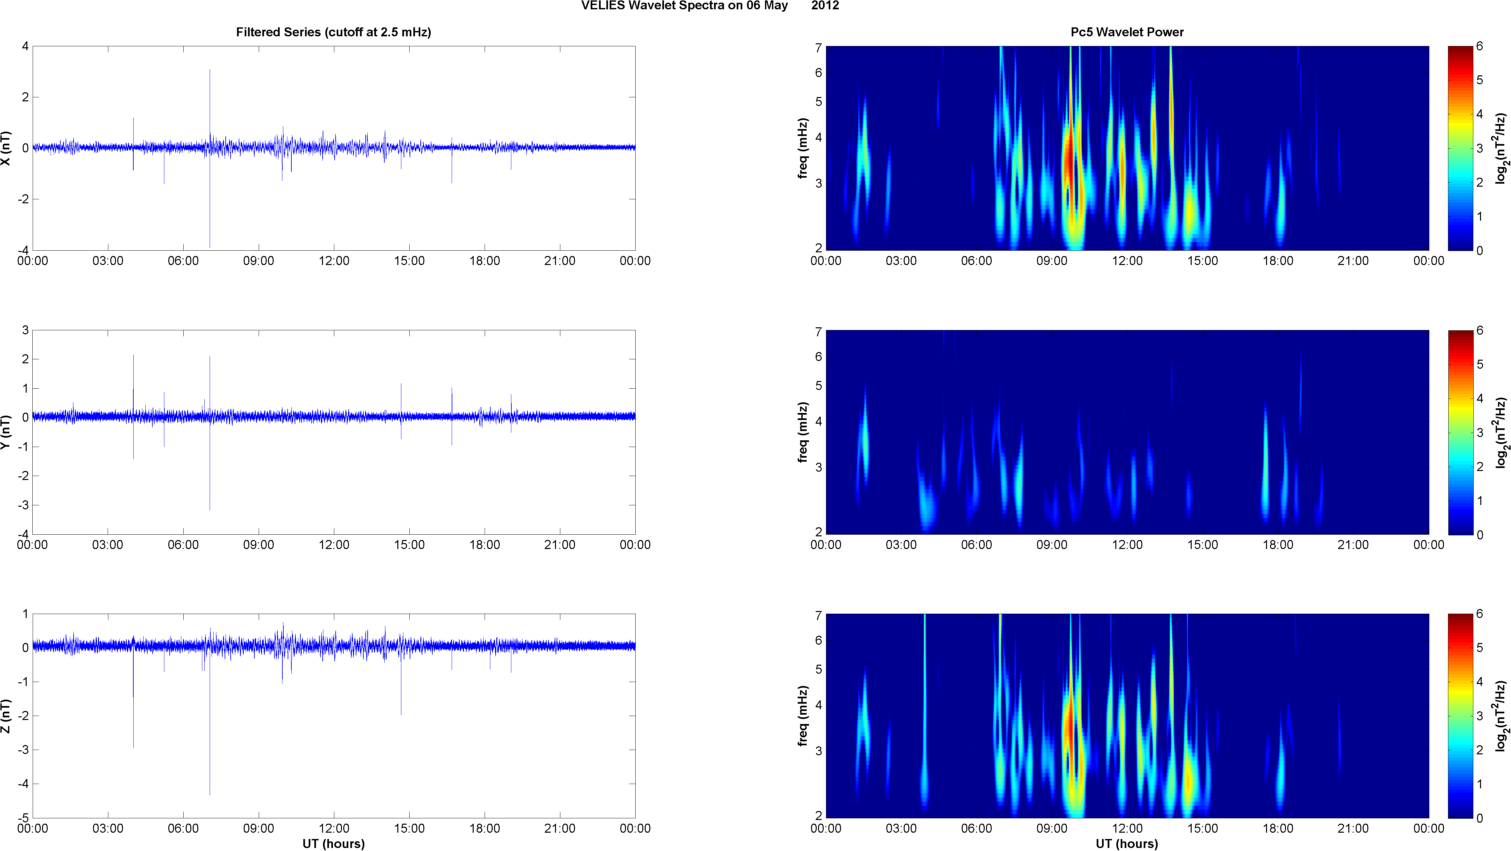Select the X component filtered time series plot
1511x851 pixels.
[x=334, y=148]
